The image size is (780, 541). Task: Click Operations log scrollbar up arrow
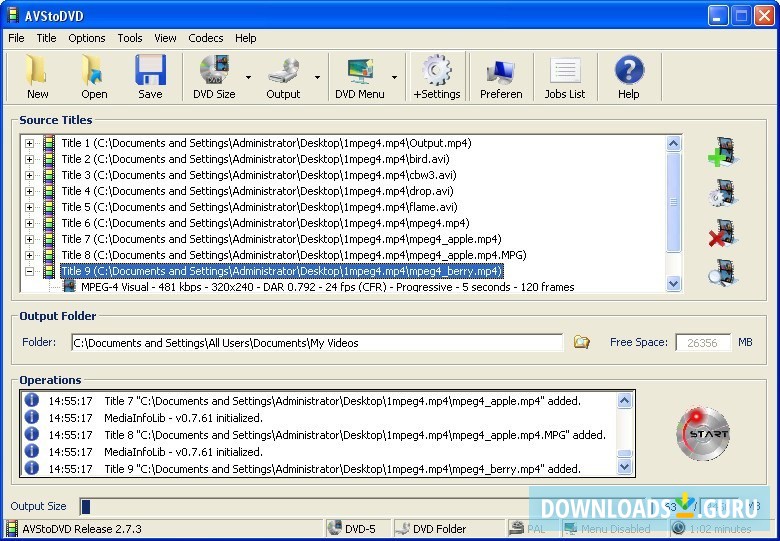point(624,400)
